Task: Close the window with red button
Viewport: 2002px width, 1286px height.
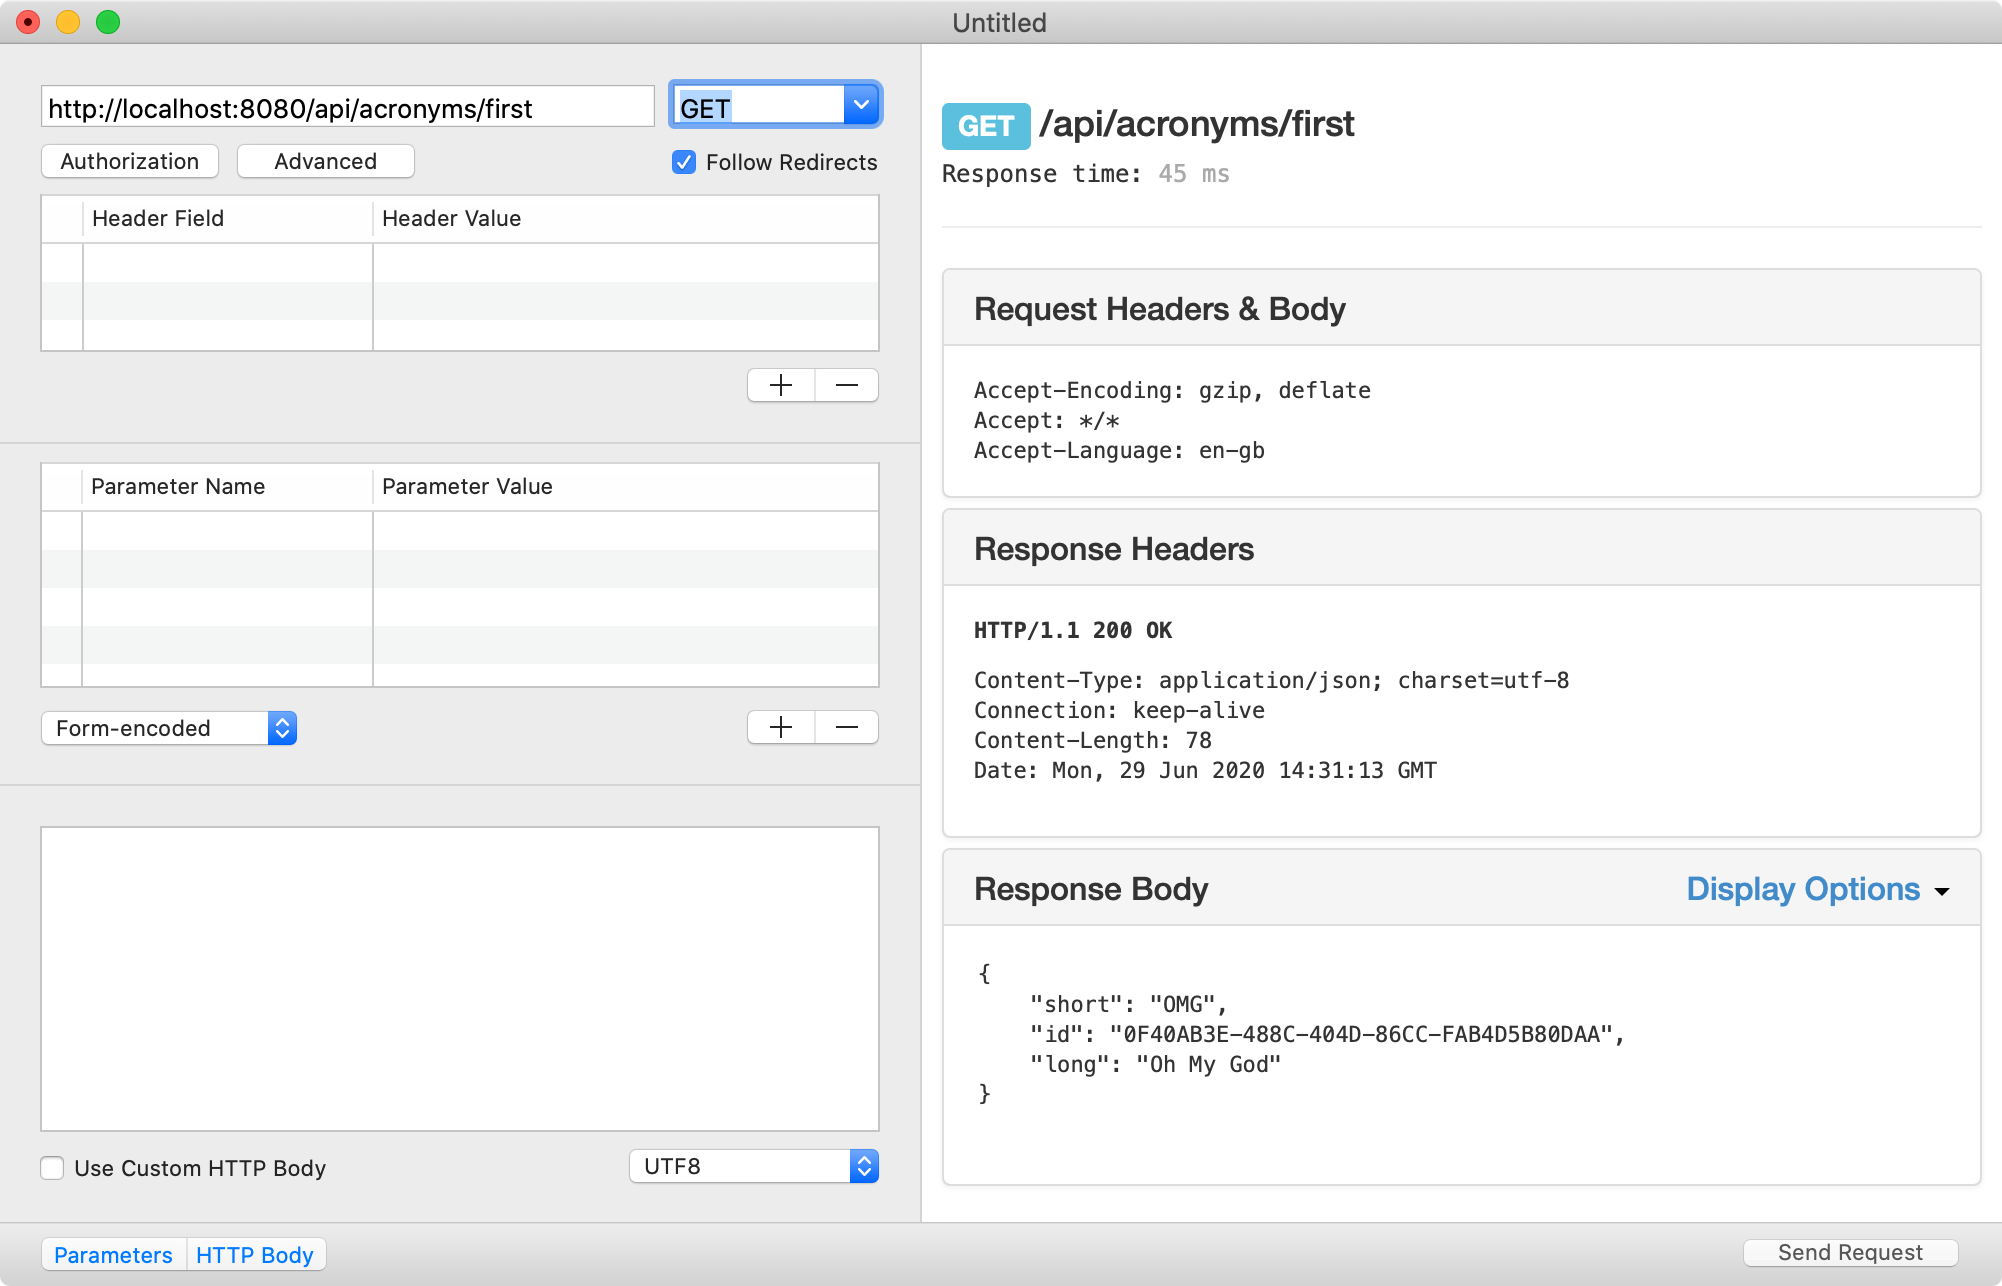Action: (29, 22)
